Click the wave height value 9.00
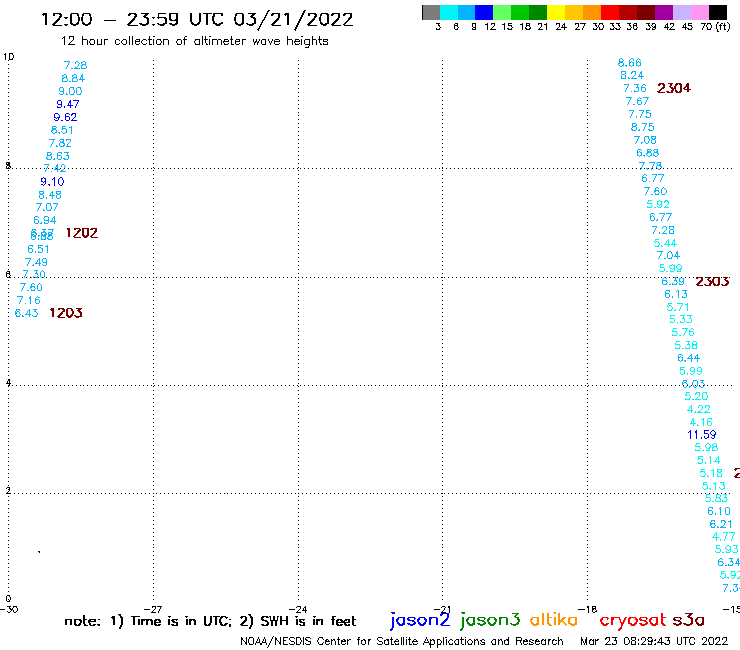Viewport: 740px width, 650px height. click(x=70, y=91)
